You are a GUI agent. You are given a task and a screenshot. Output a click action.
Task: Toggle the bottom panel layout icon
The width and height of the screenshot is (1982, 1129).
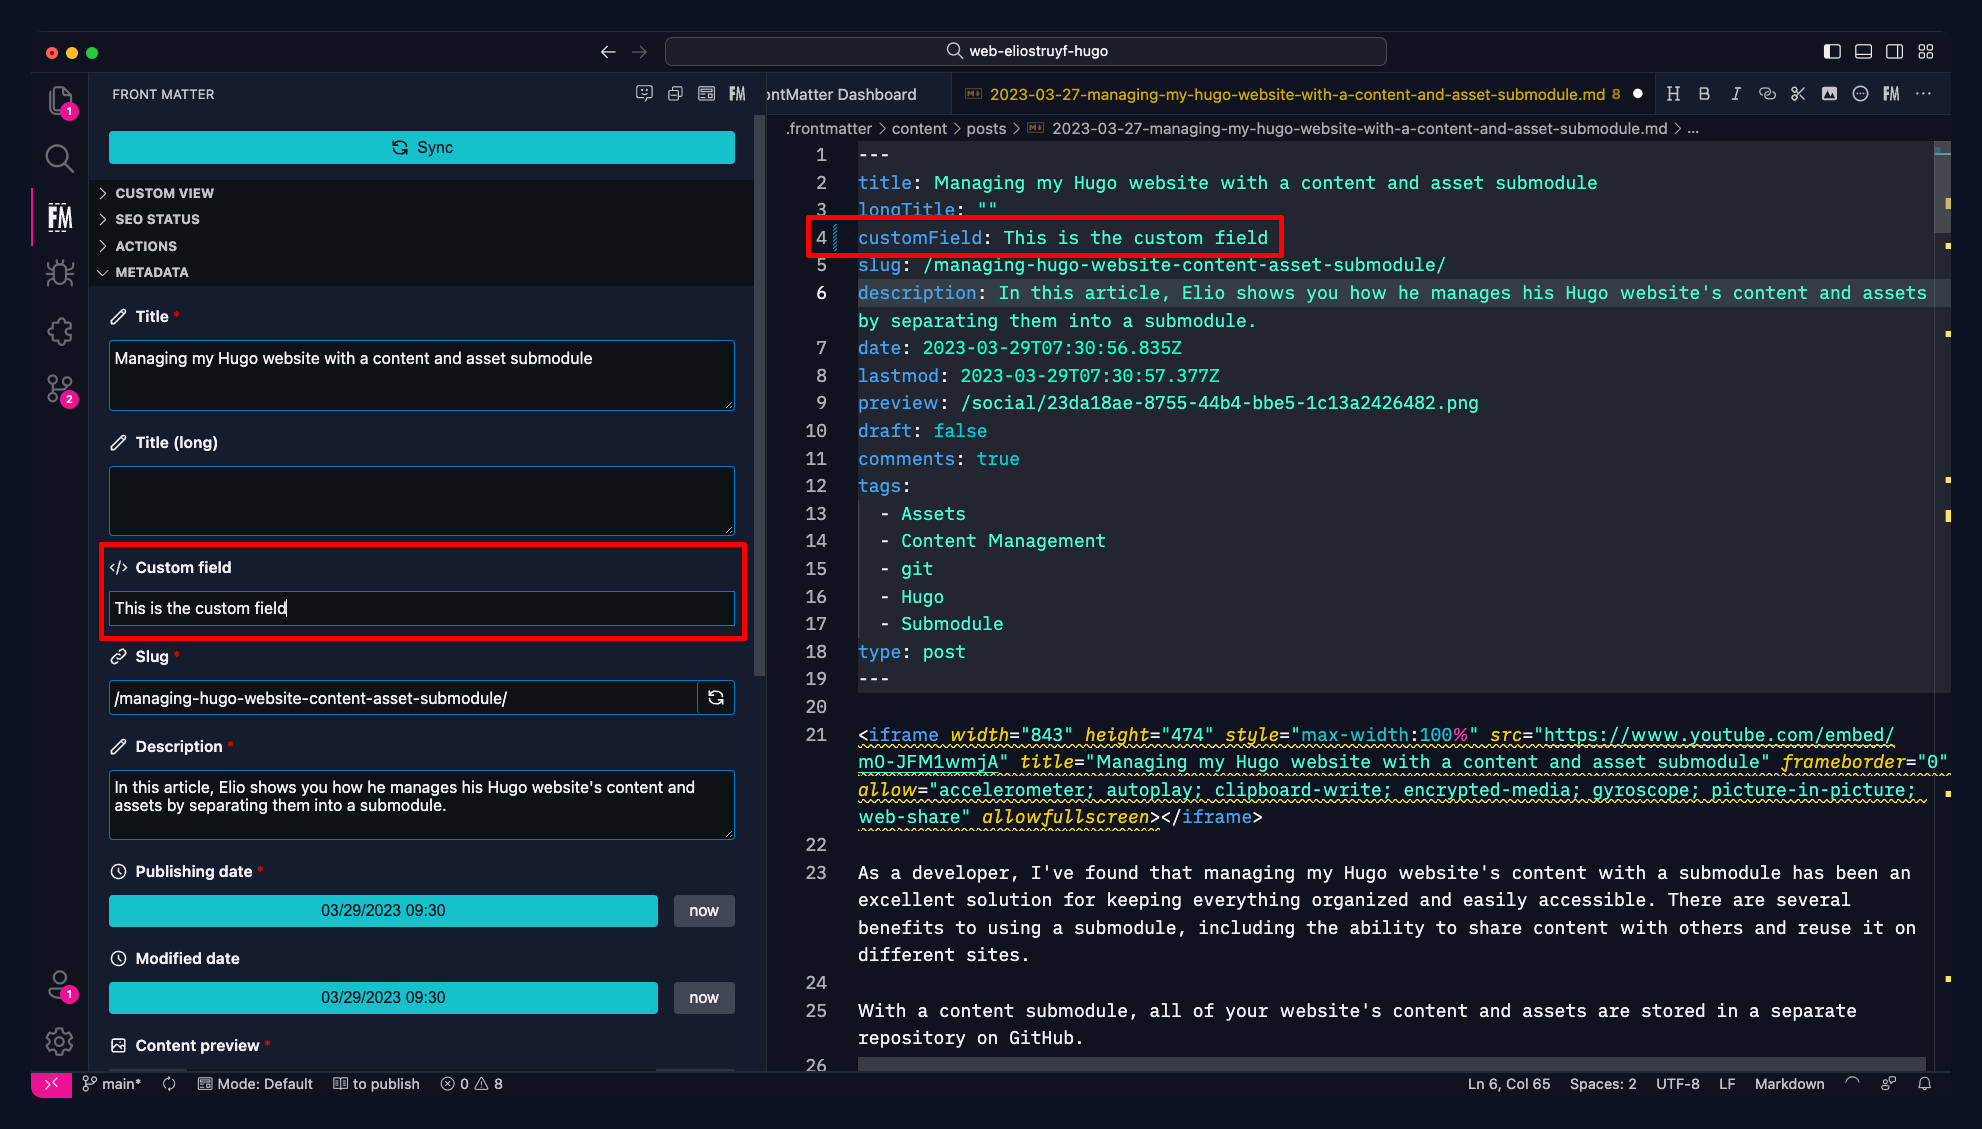pos(1863,51)
